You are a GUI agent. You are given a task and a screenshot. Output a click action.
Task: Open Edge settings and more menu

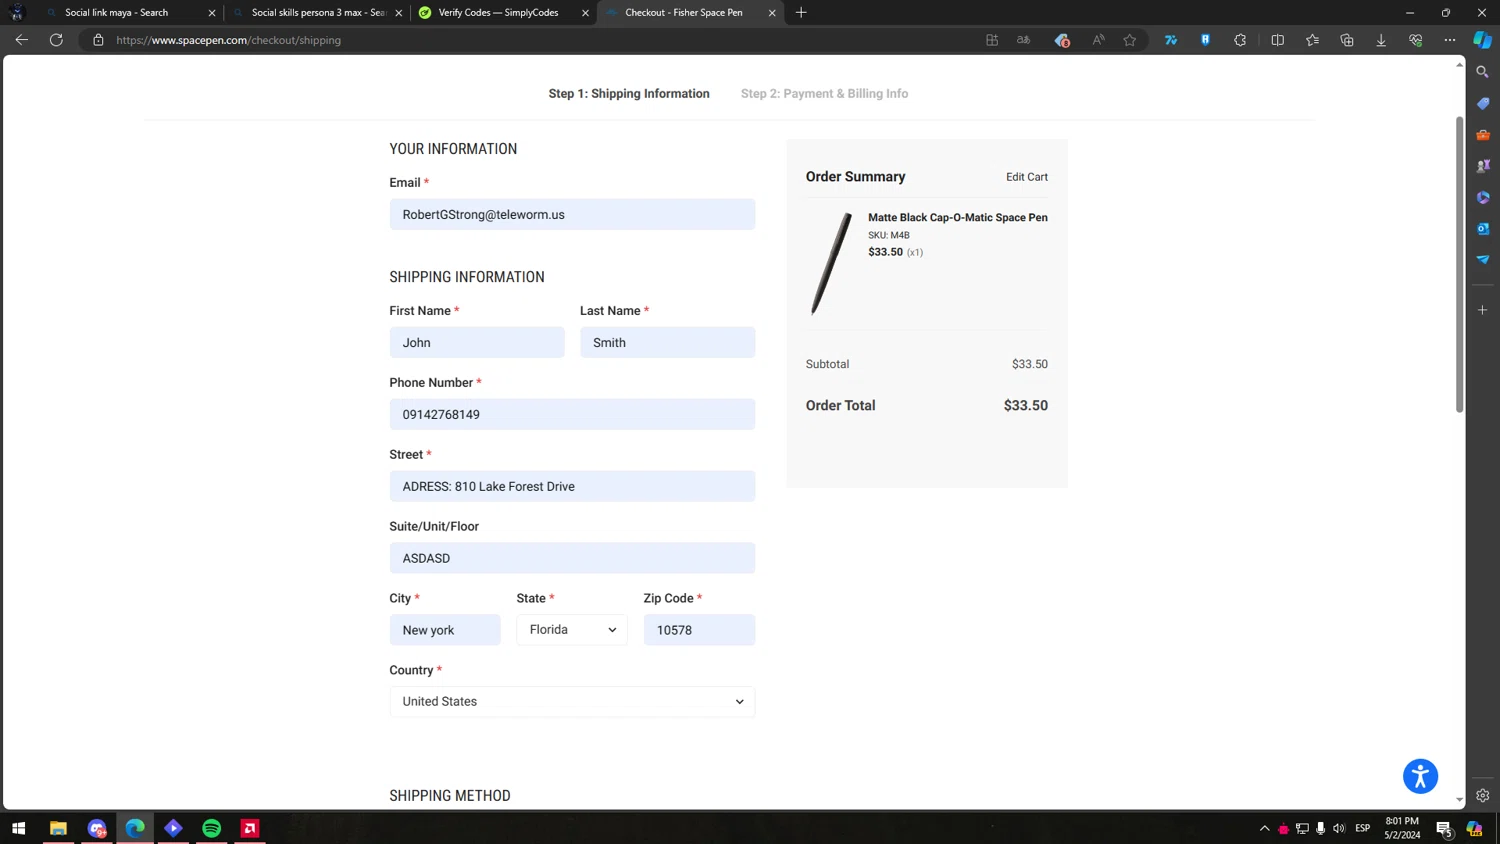1450,40
